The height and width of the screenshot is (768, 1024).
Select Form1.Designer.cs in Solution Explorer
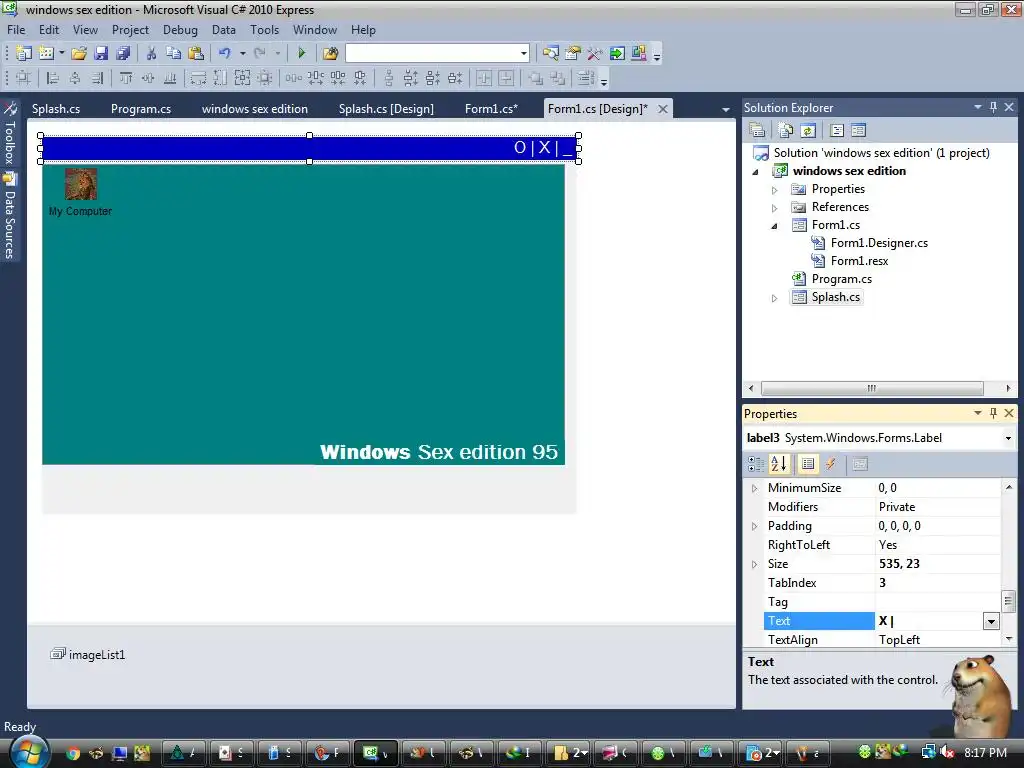click(879, 243)
